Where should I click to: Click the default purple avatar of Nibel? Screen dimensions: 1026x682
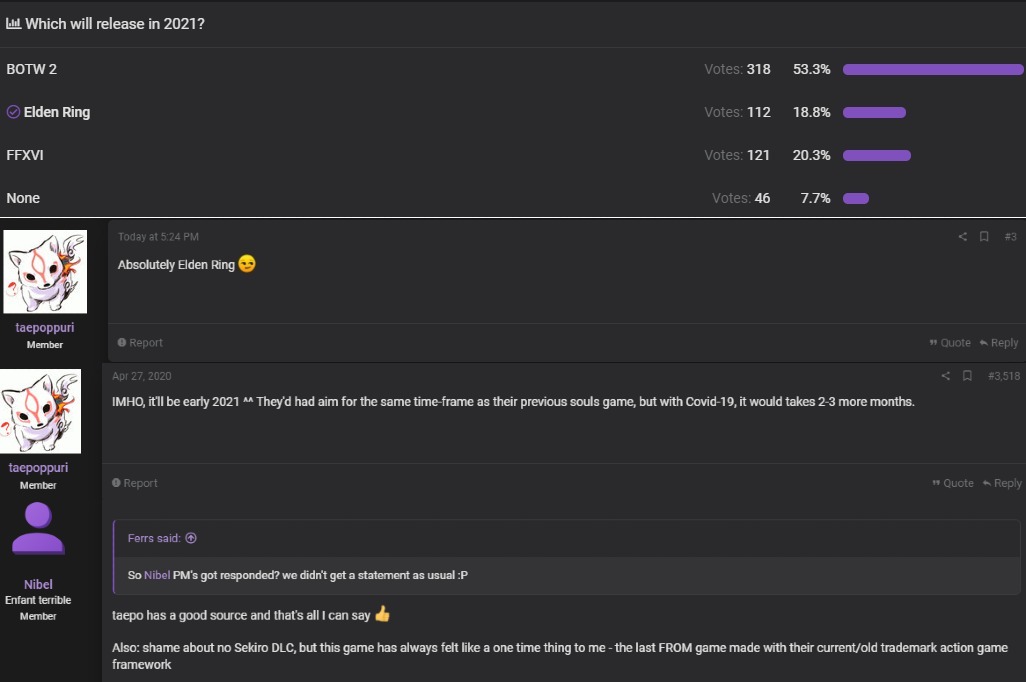tap(38, 528)
